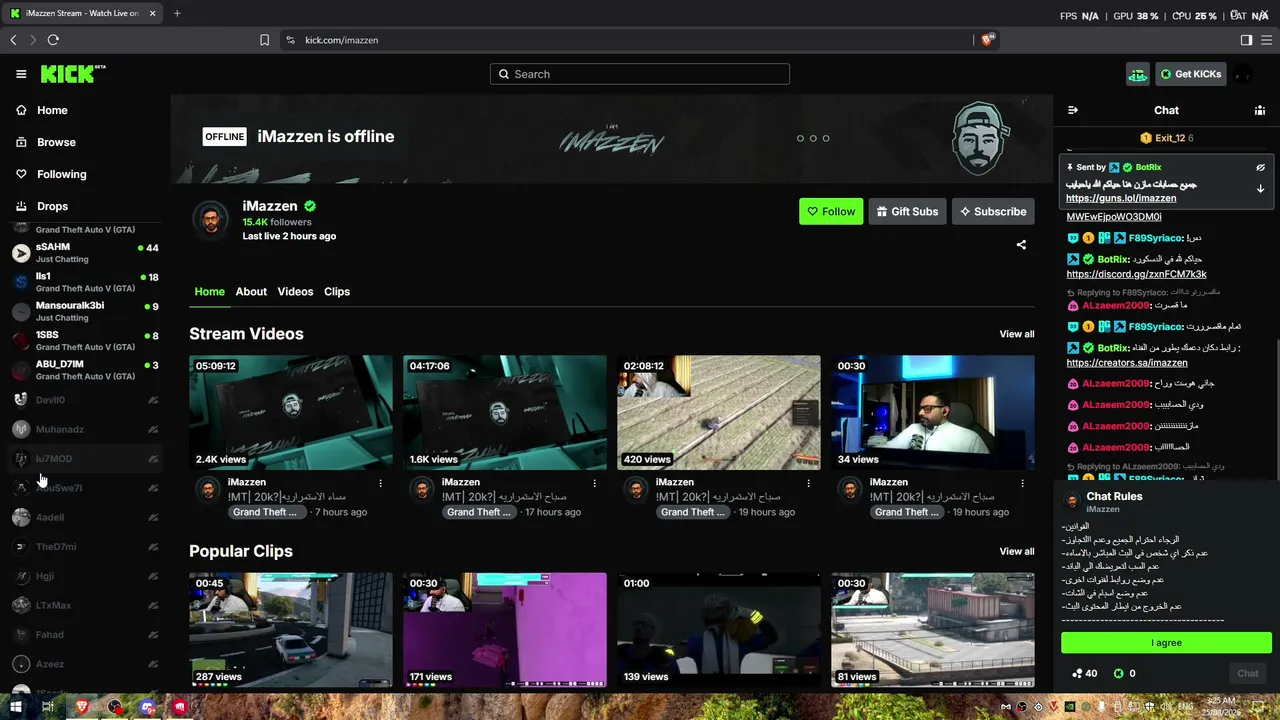Agree to the chat rules

pyautogui.click(x=1166, y=643)
